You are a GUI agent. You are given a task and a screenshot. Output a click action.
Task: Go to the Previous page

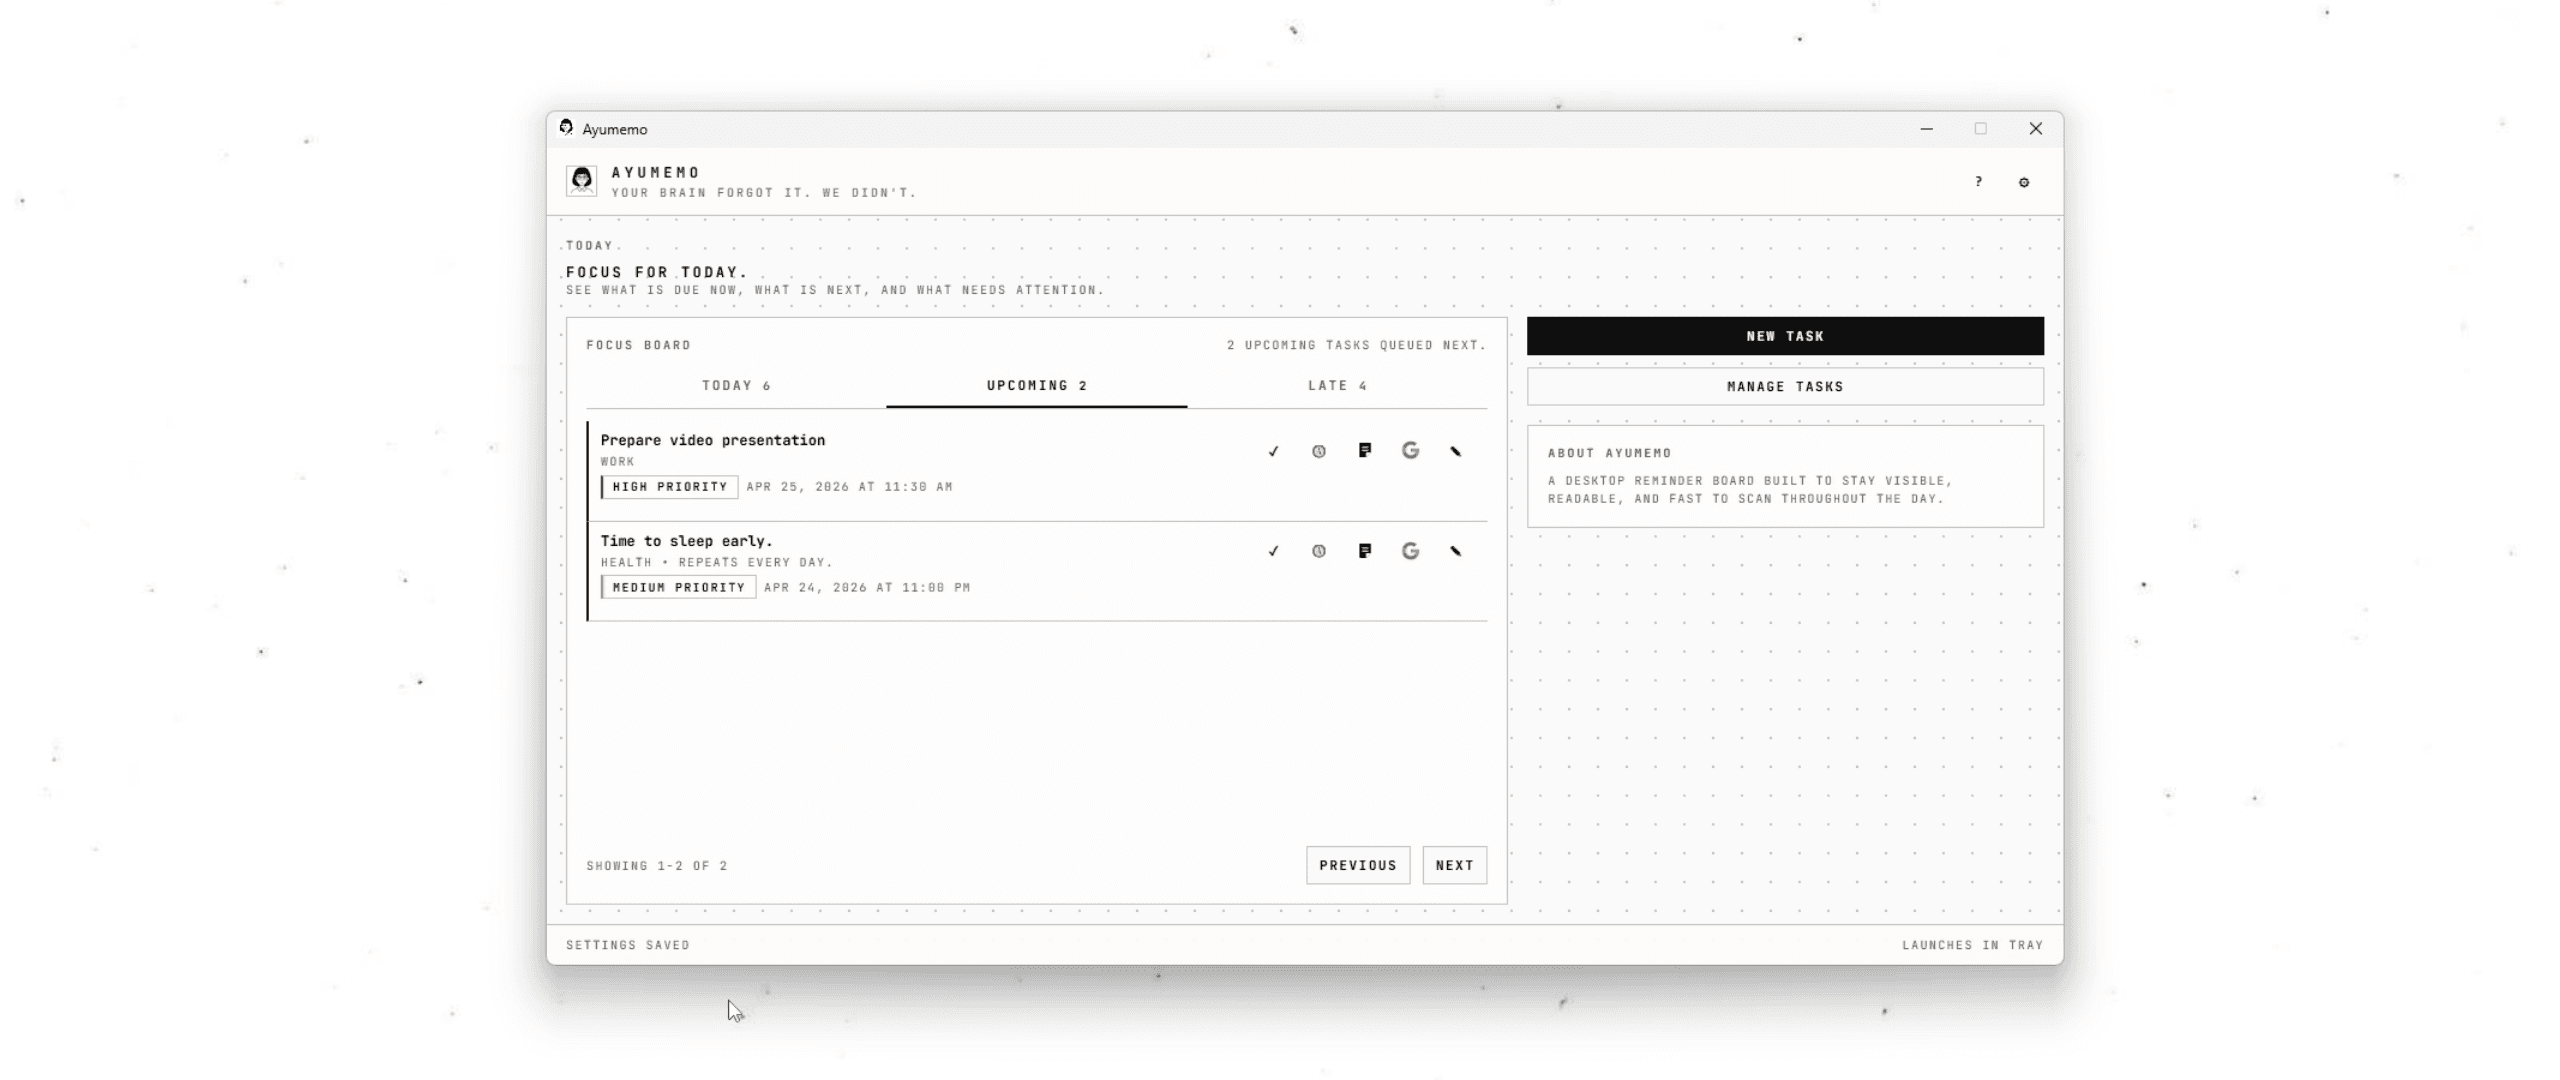[1358, 865]
